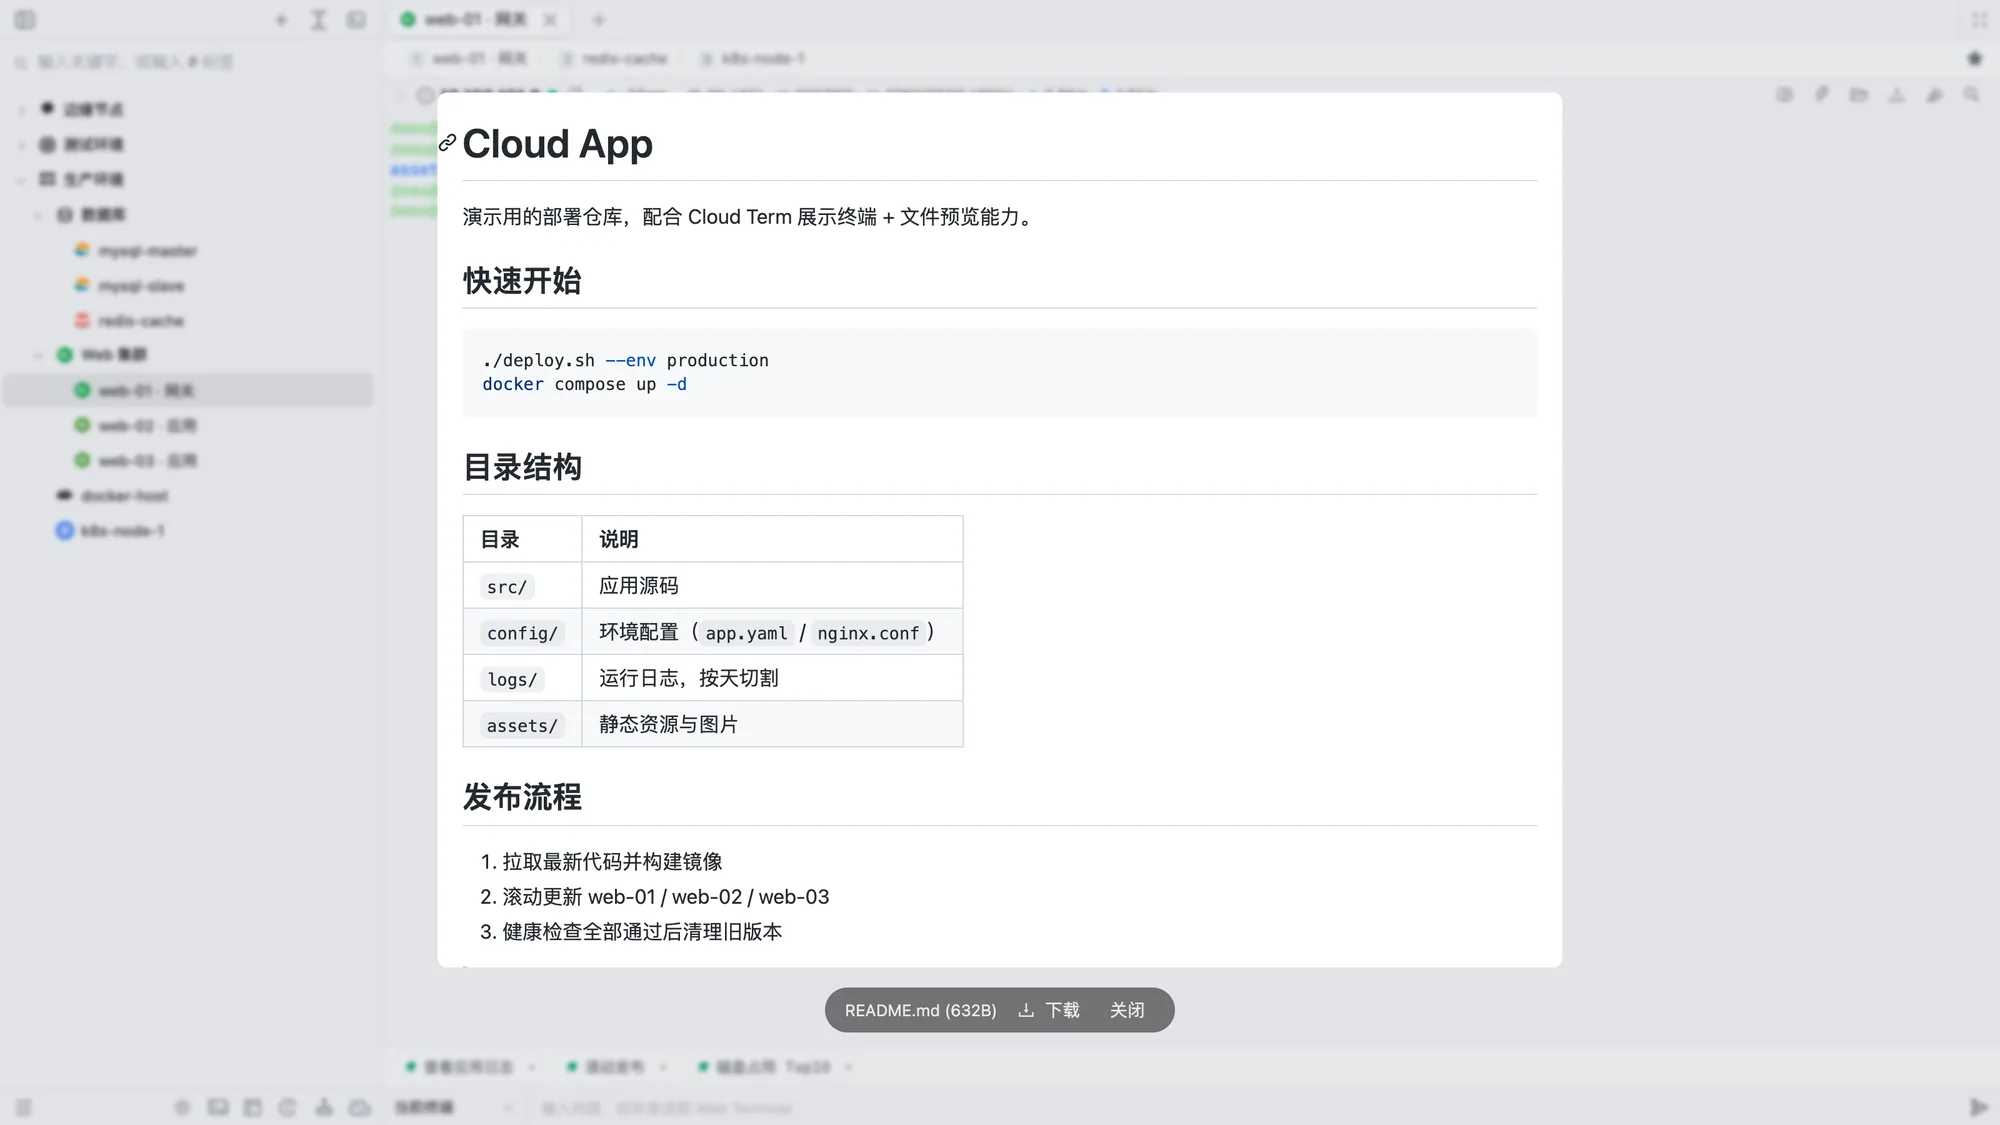Open dropdown arrow next to 滚动发布 command
The image size is (2000, 1125).
point(663,1067)
